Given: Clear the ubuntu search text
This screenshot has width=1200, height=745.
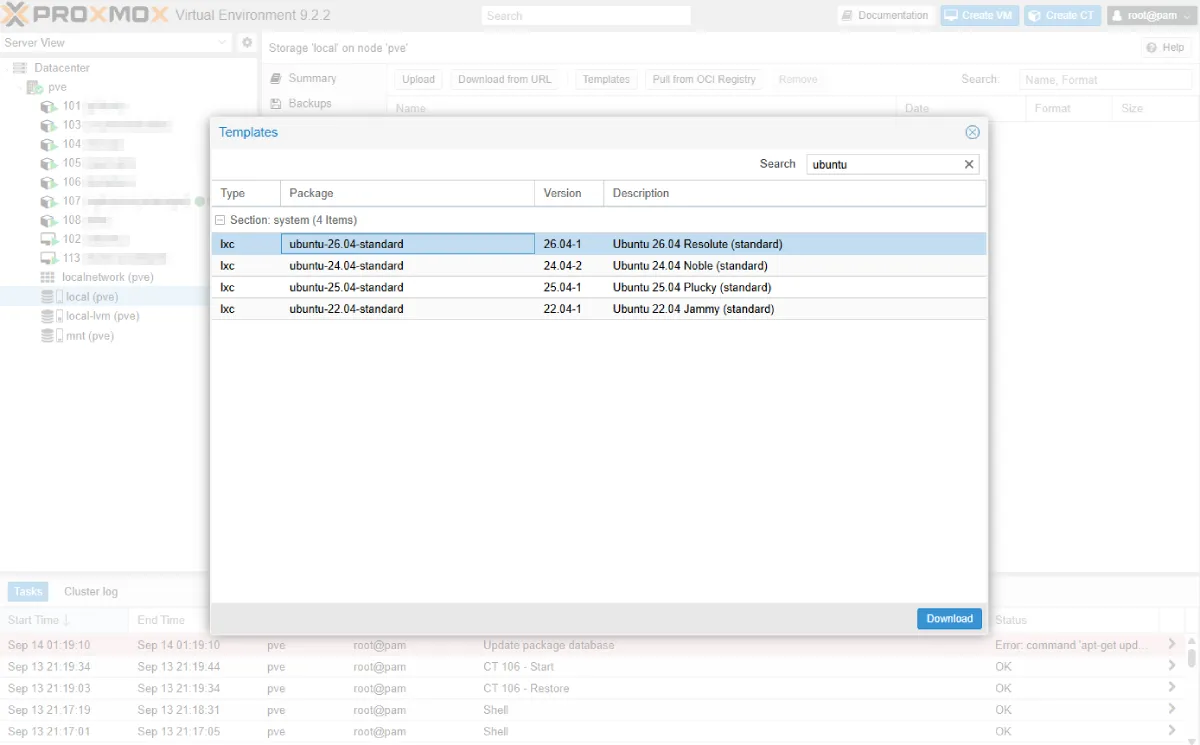Looking at the screenshot, I should click(x=968, y=164).
